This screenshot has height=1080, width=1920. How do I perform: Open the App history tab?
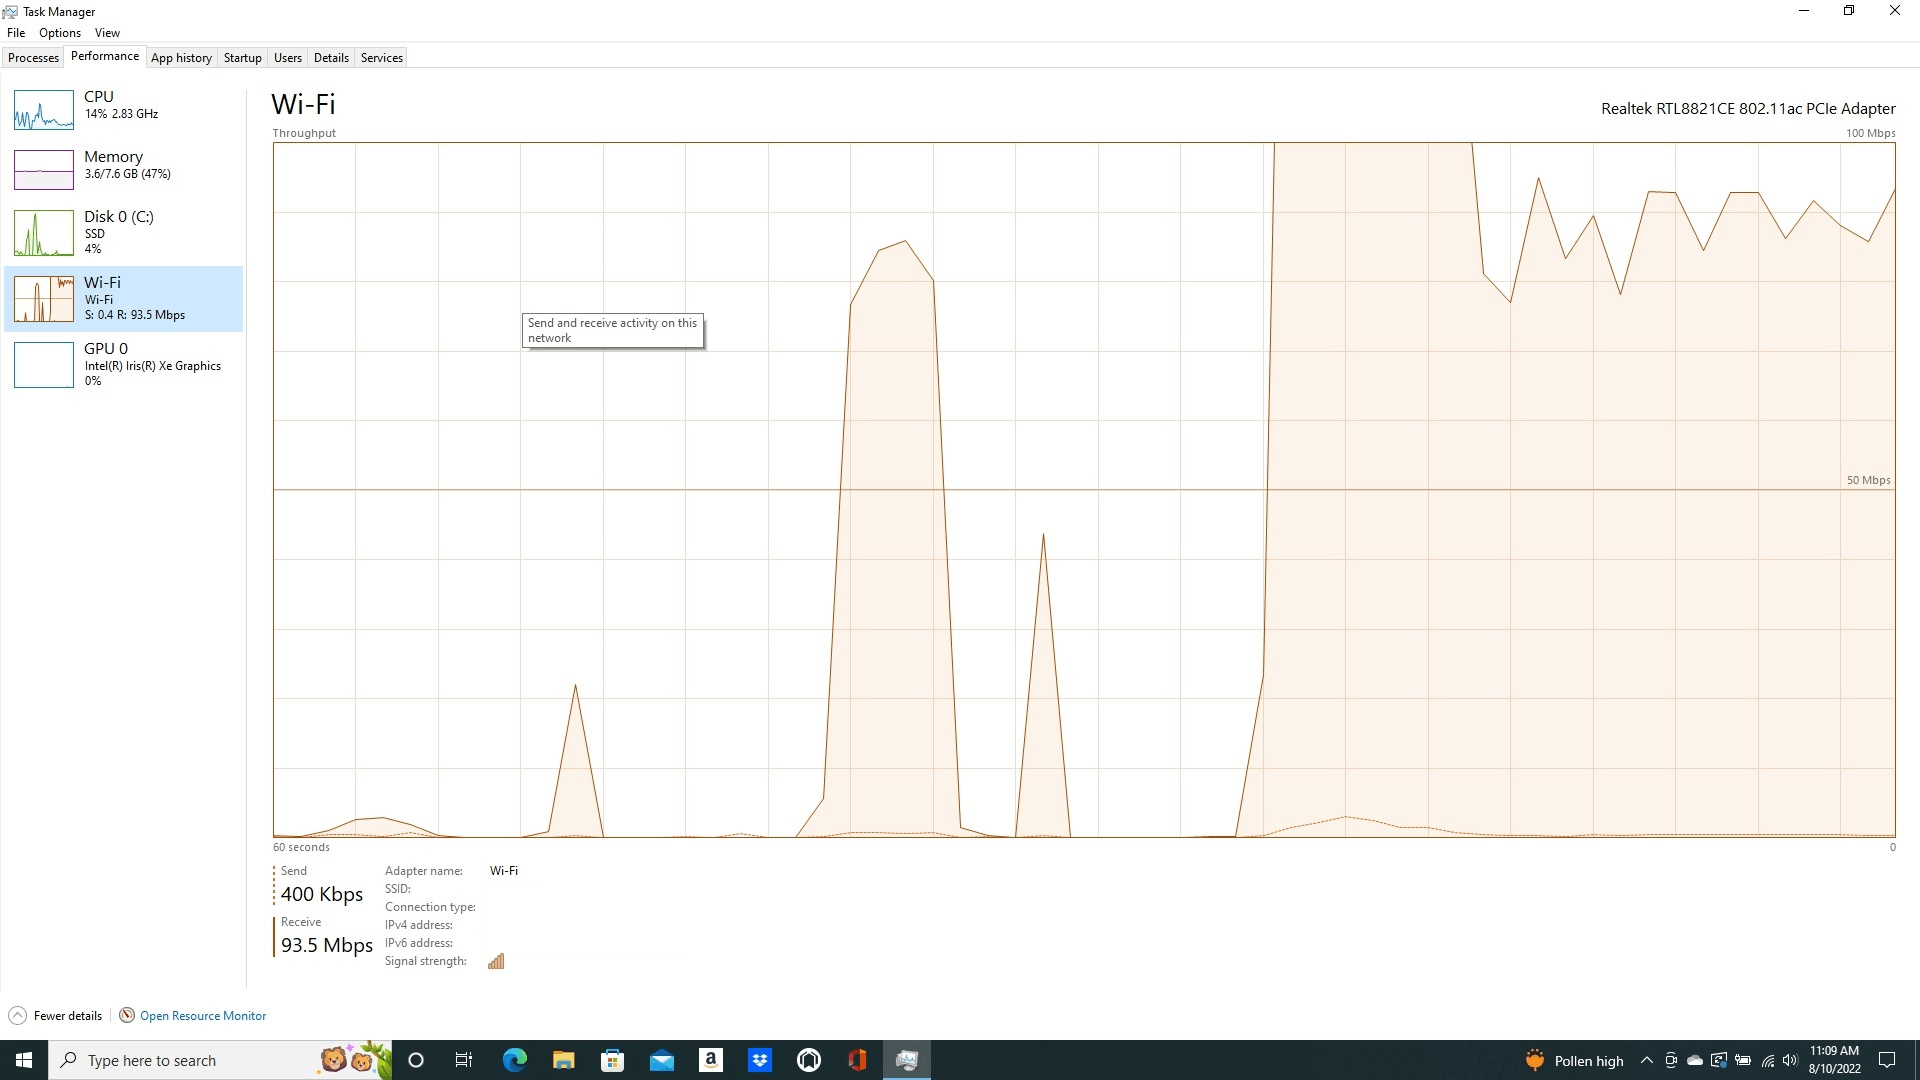click(x=181, y=57)
